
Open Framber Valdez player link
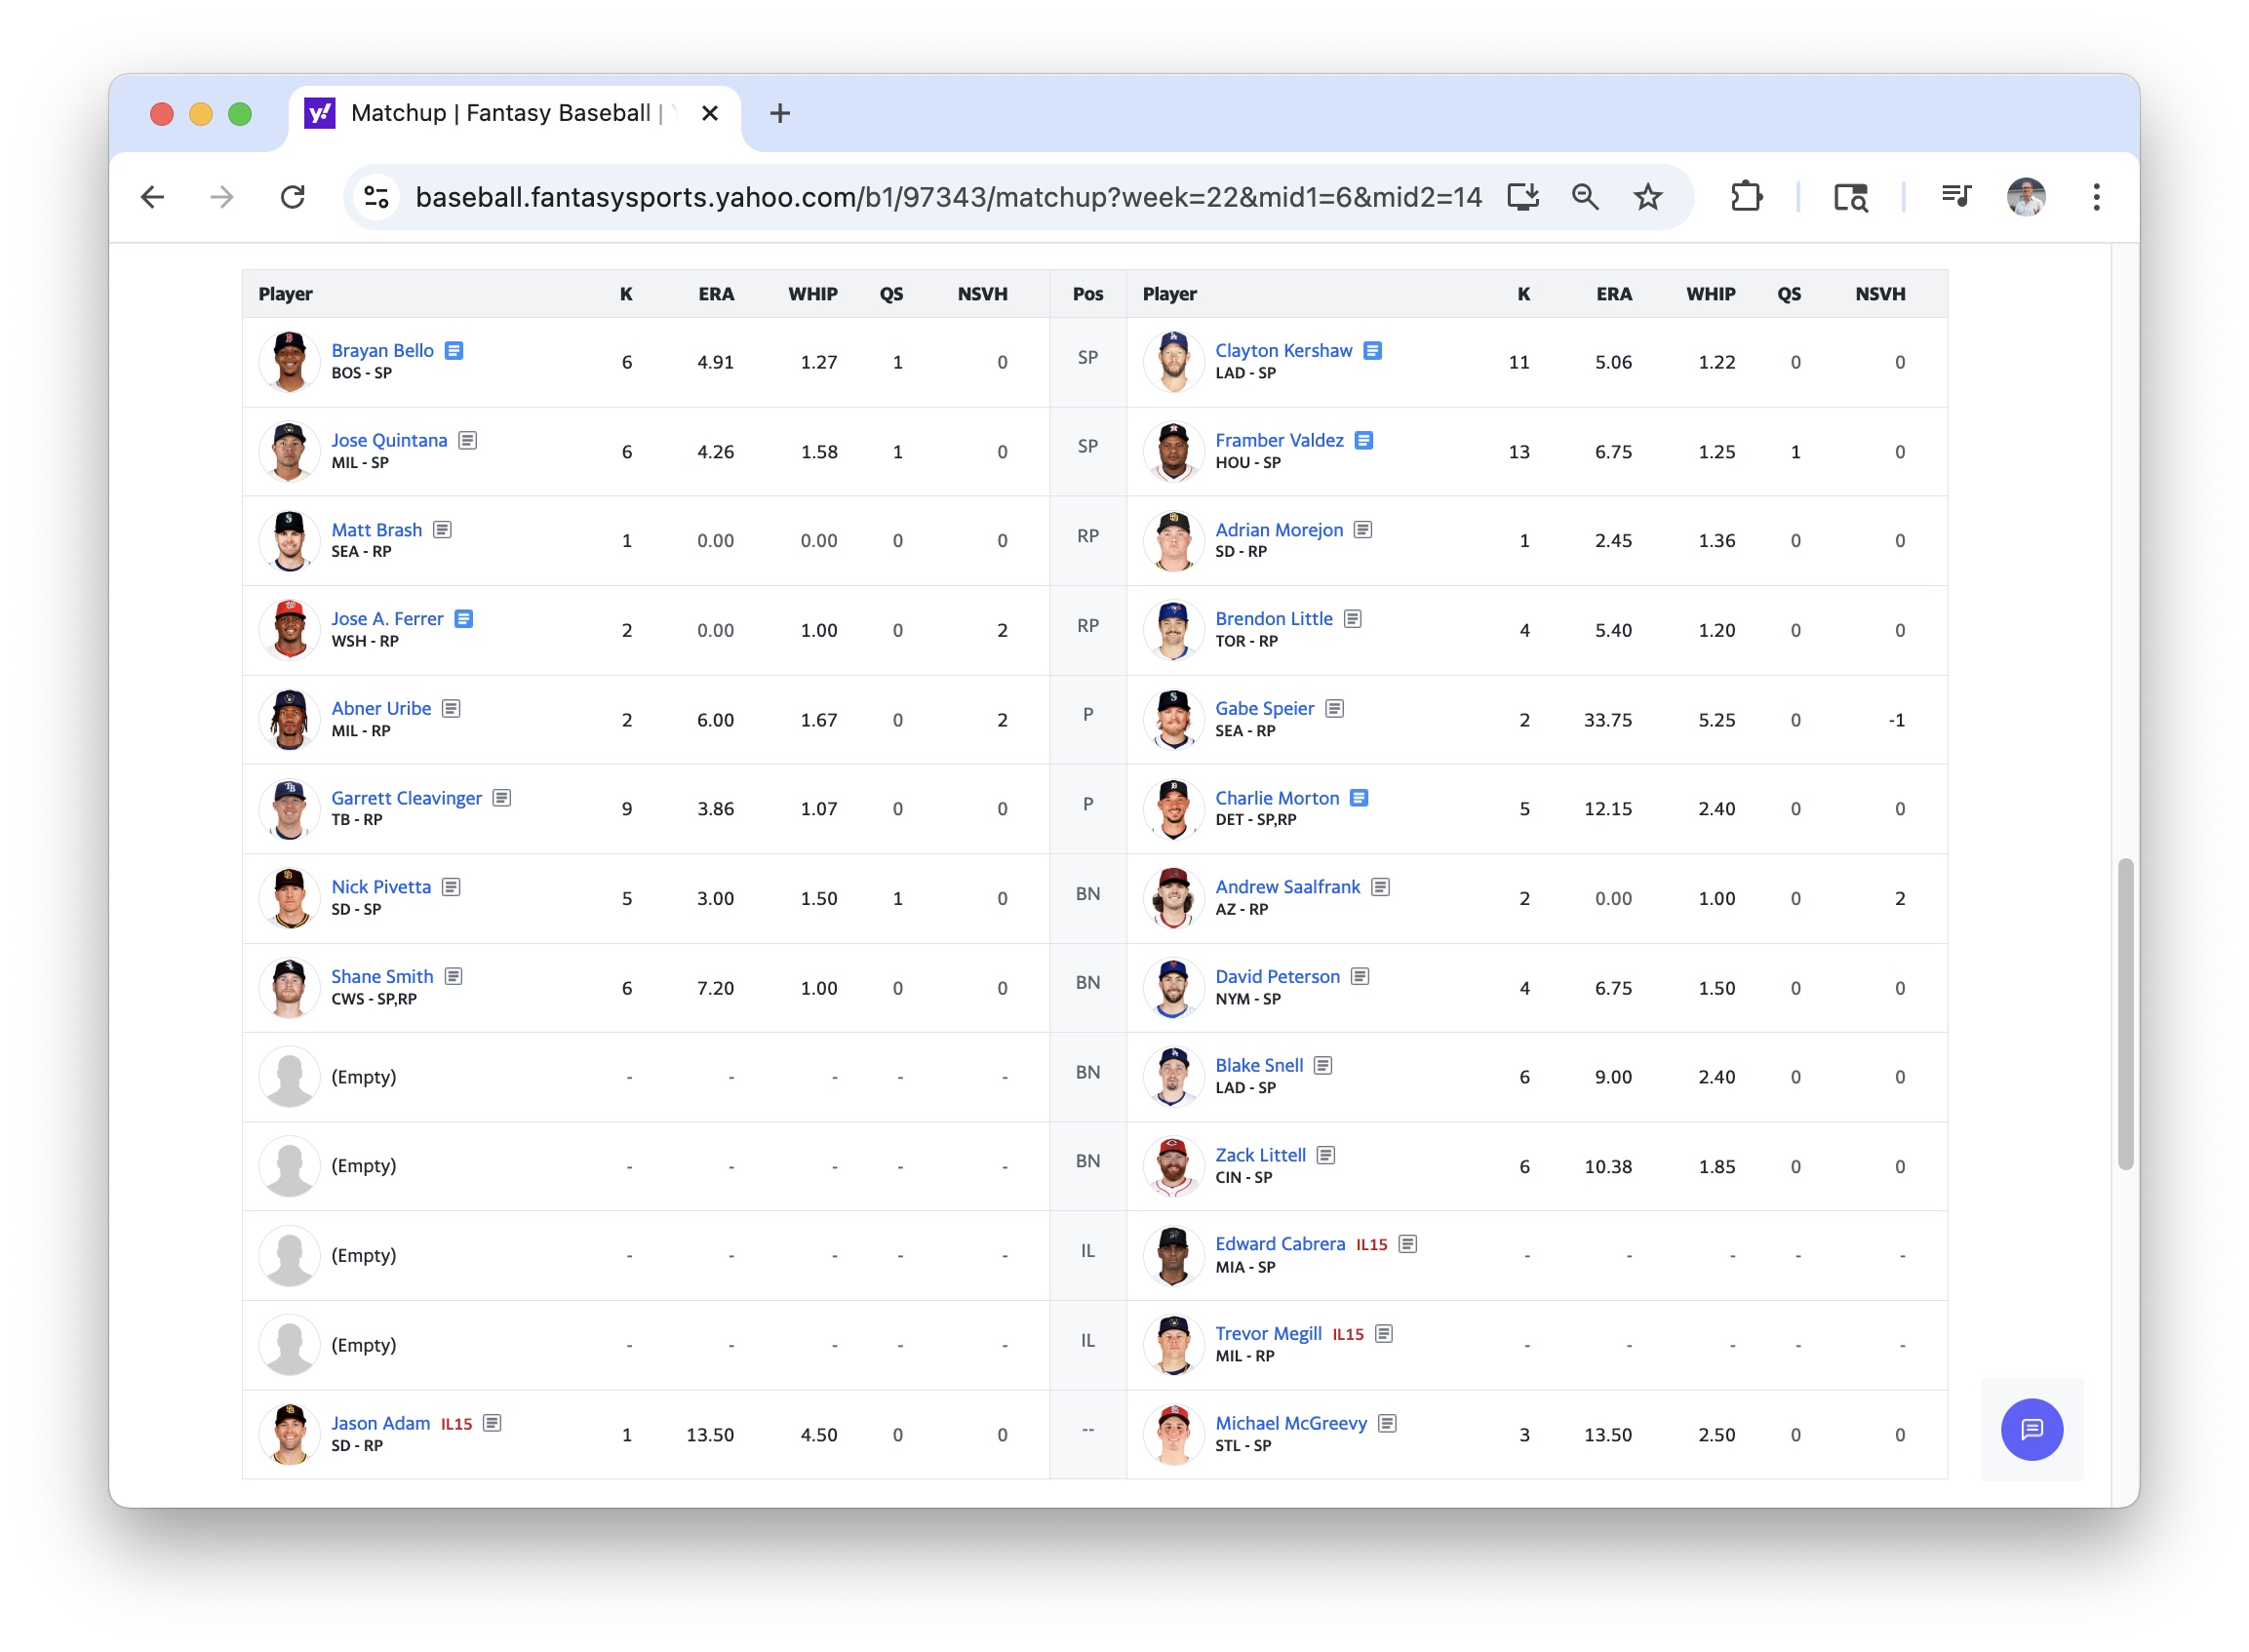pyautogui.click(x=1279, y=440)
